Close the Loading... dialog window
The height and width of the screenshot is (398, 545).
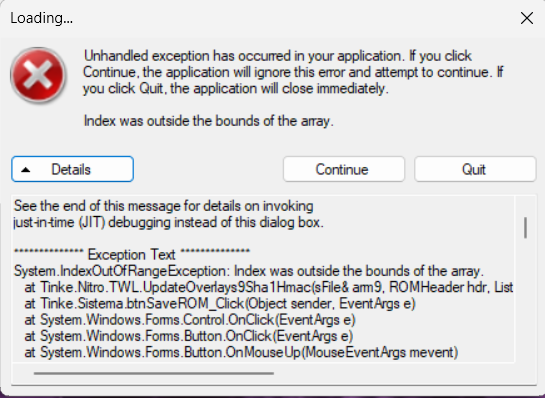coord(527,18)
